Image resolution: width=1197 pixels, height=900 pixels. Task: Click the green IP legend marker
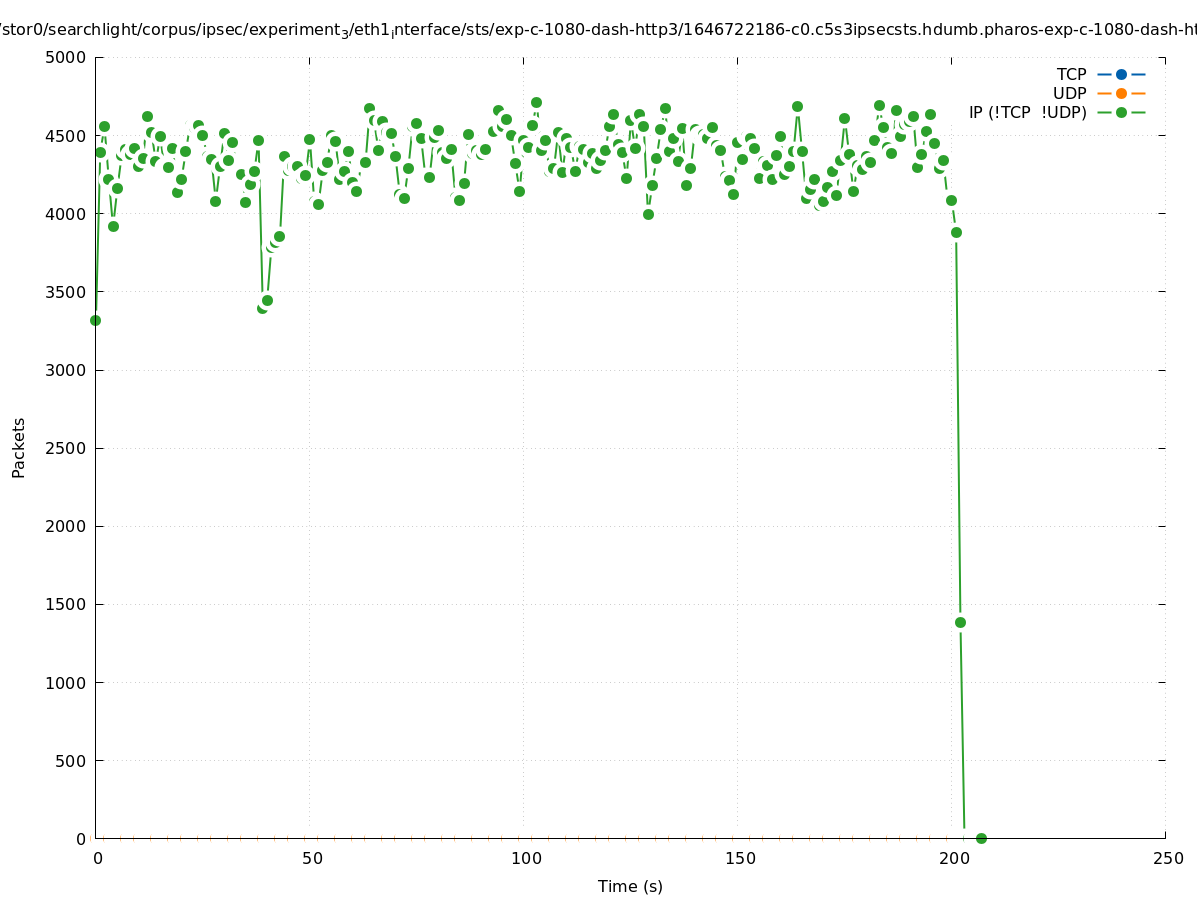click(1121, 112)
